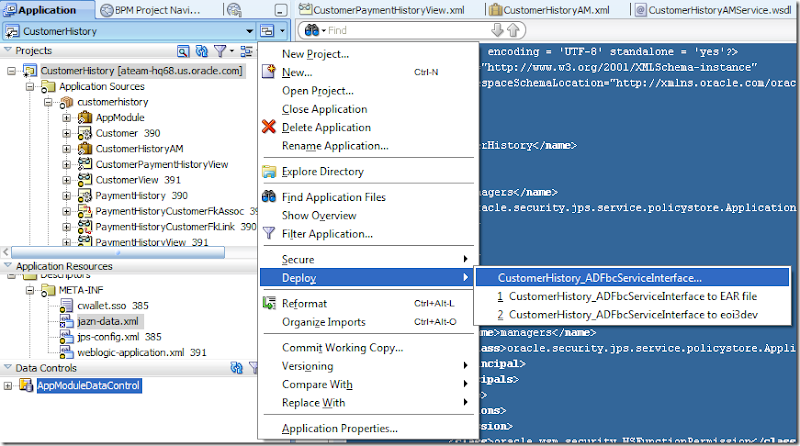Collapse the Application Sources folder

(30, 87)
